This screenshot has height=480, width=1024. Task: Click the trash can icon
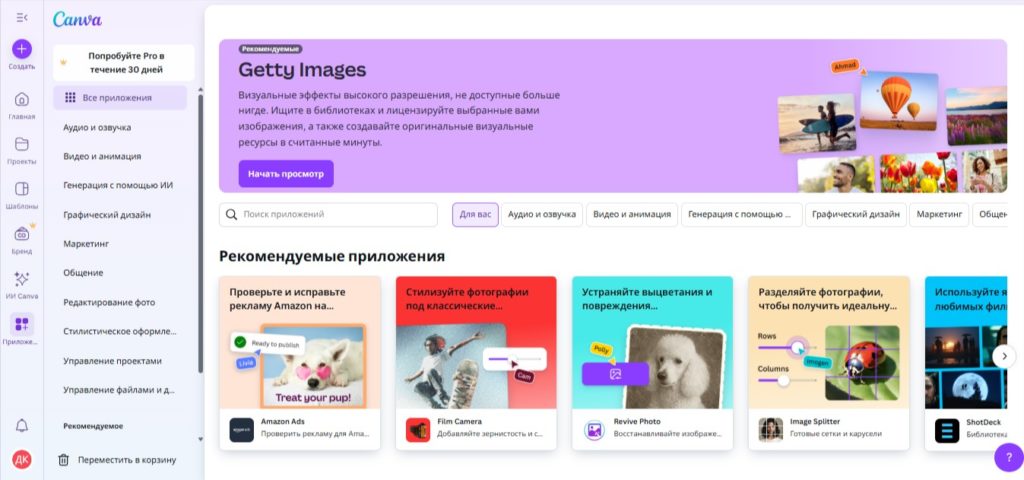[x=63, y=460]
